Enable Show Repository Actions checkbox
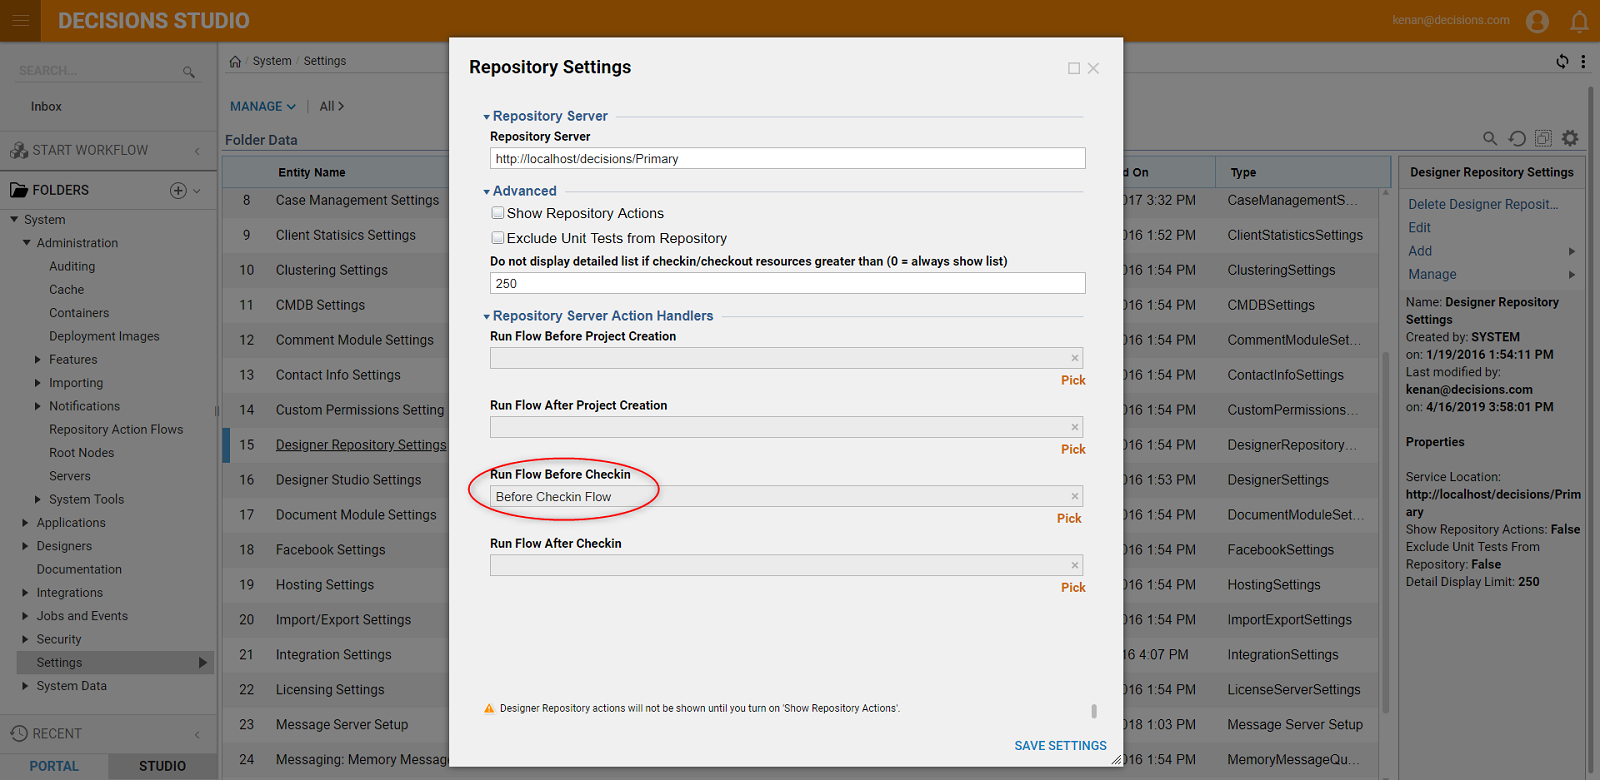 [x=497, y=213]
